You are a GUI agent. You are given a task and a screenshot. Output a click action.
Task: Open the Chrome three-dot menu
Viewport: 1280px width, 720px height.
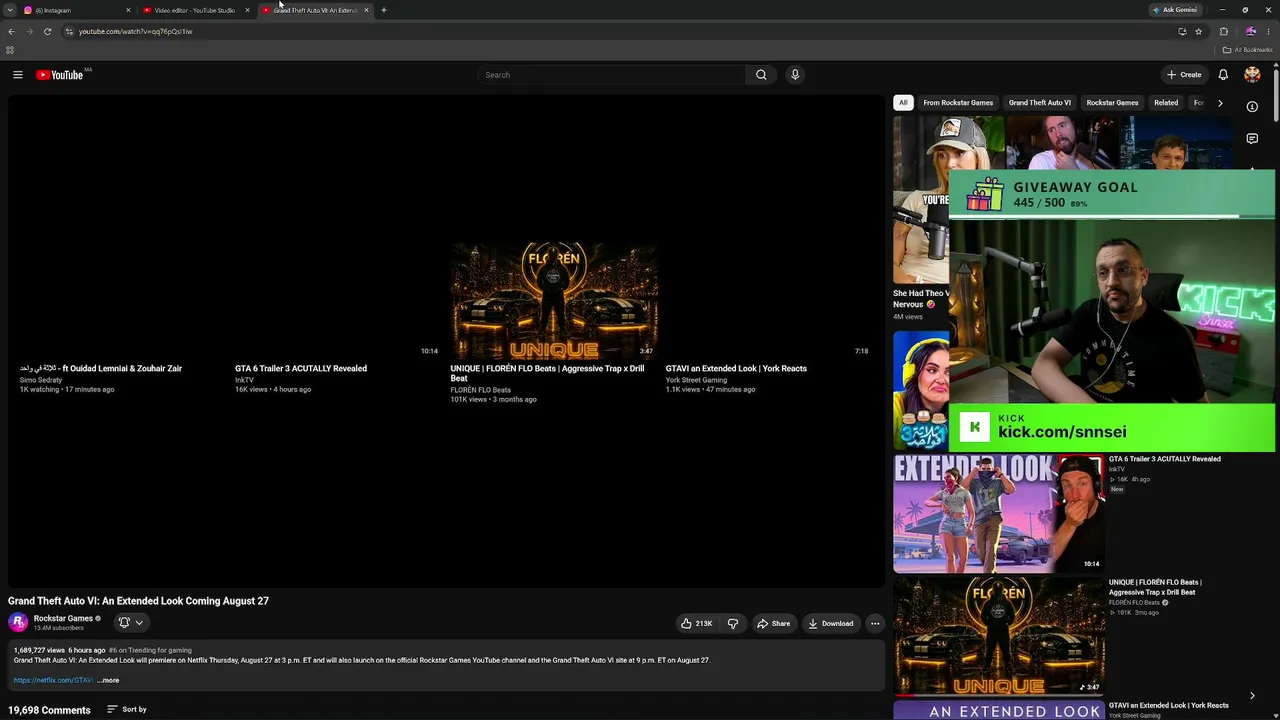1270,31
